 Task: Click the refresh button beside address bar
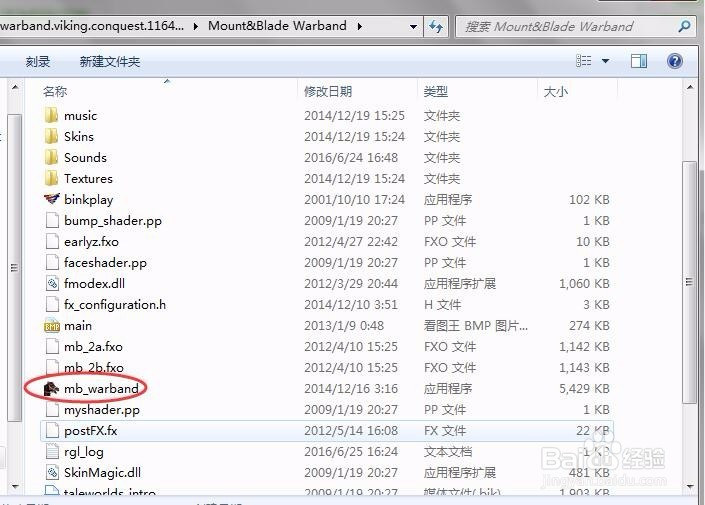point(436,27)
